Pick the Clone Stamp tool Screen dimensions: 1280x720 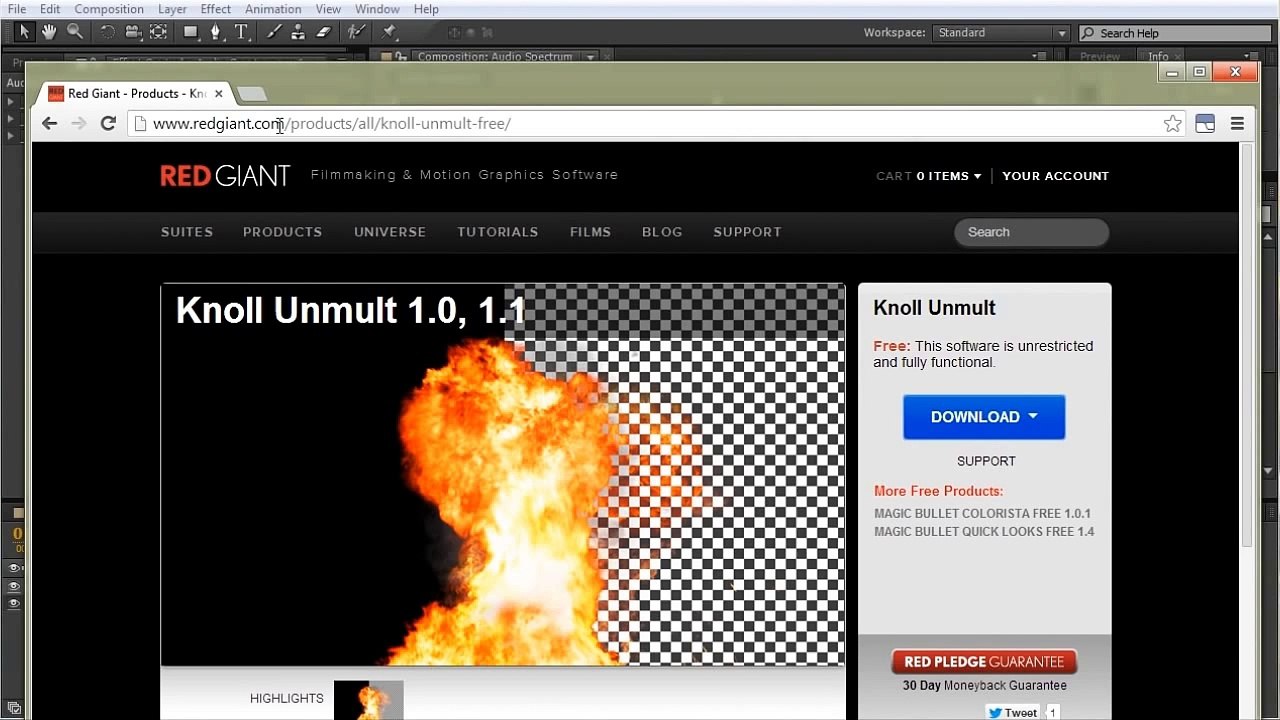pos(298,32)
